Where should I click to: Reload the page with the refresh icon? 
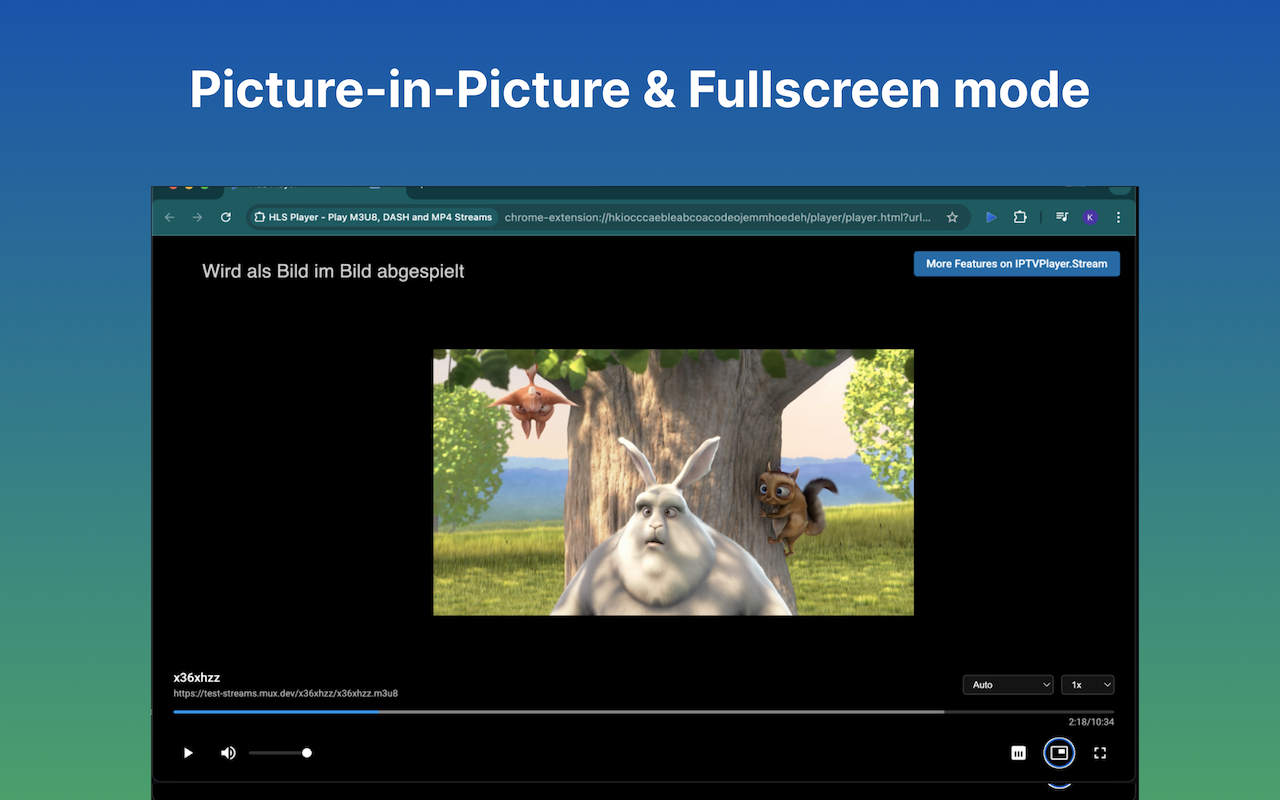click(225, 217)
